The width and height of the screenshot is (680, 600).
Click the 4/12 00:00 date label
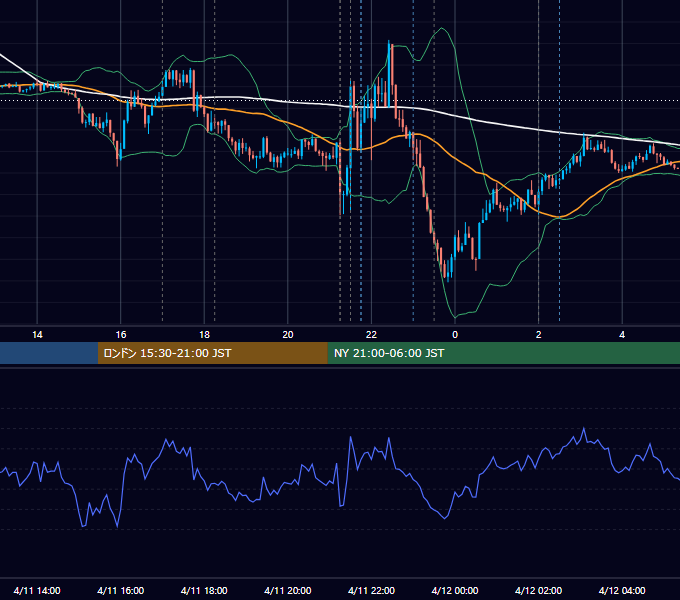click(455, 590)
